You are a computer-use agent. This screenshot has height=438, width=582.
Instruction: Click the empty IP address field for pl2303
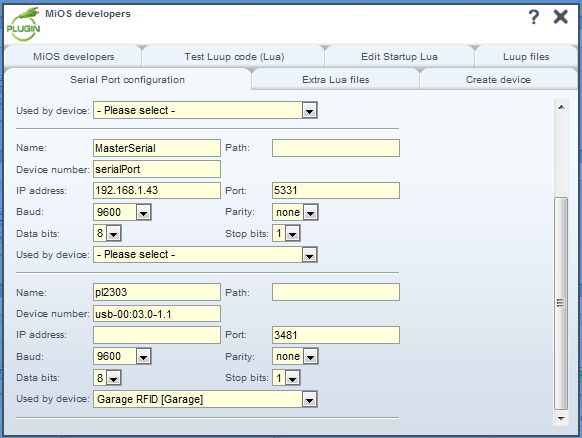pos(157,335)
